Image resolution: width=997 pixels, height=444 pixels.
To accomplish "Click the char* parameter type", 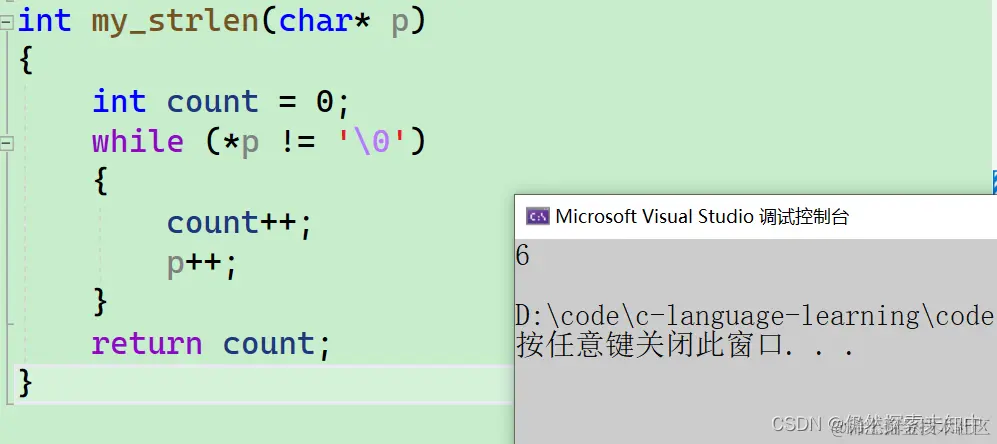I will click(324, 21).
